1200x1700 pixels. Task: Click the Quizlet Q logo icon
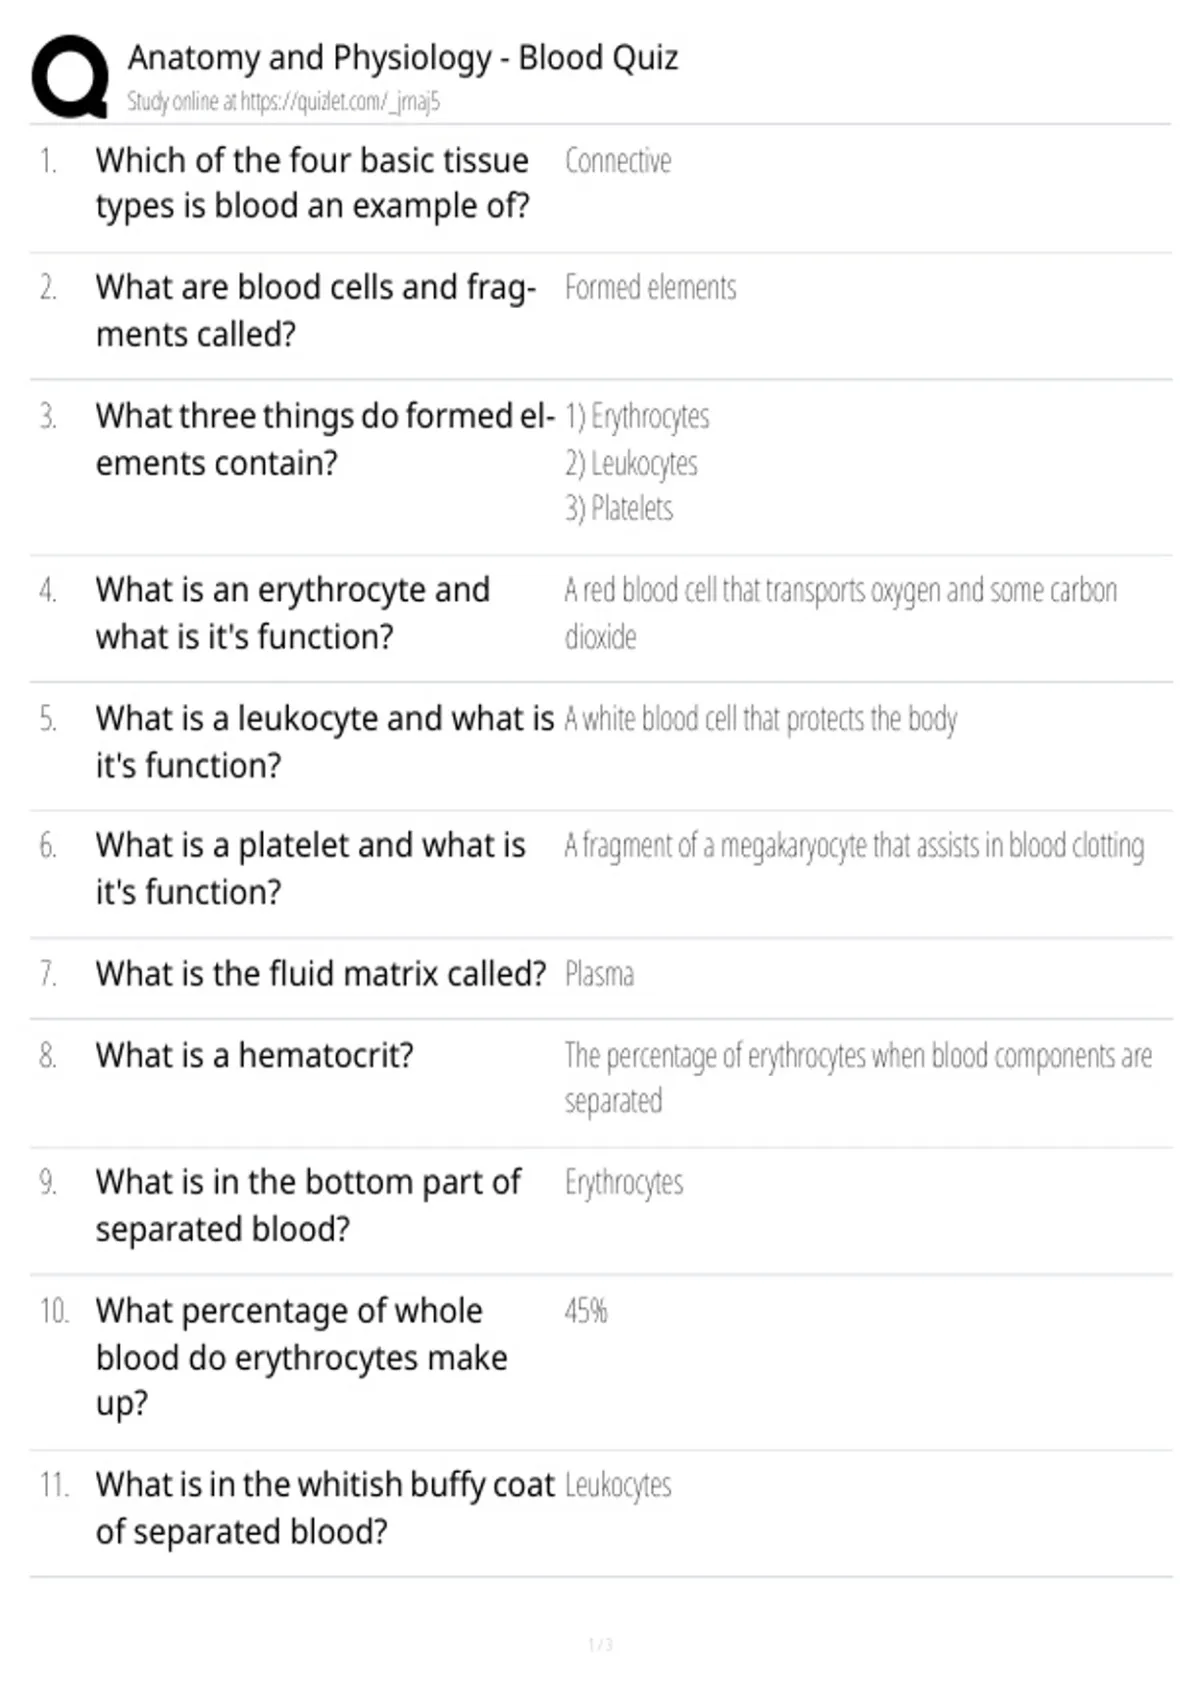[x=70, y=77]
